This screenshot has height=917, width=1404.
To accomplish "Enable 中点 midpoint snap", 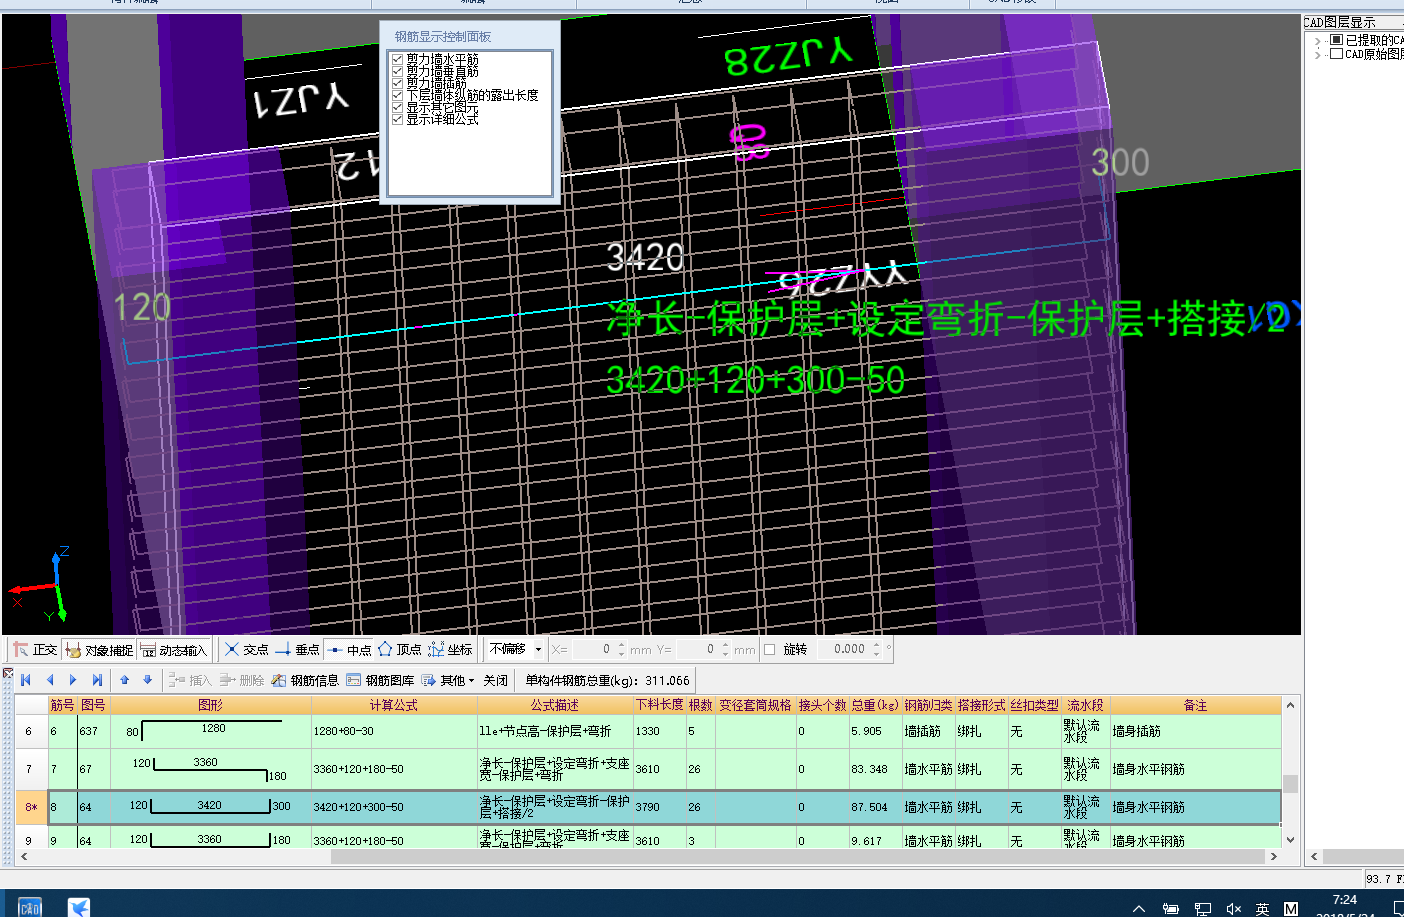I will tap(349, 650).
